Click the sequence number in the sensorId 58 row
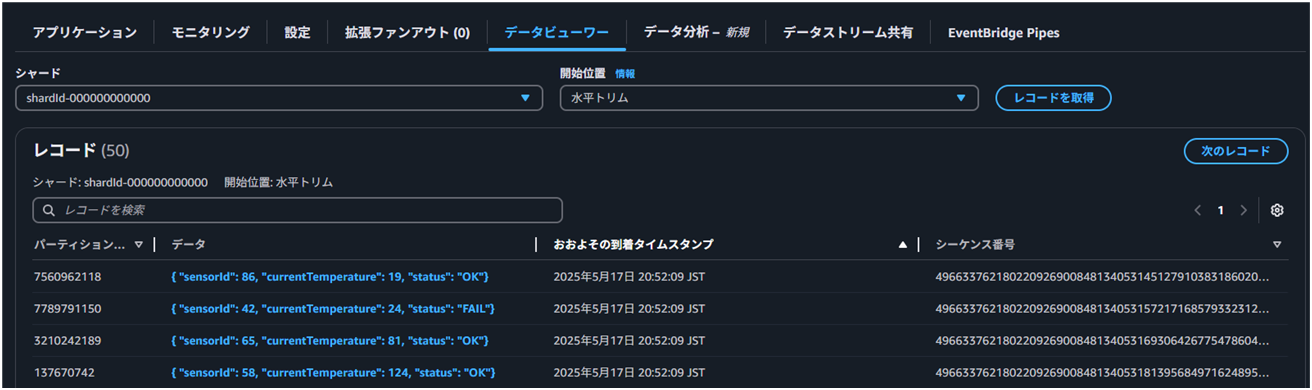Image resolution: width=1312 pixels, height=390 pixels. (1102, 373)
